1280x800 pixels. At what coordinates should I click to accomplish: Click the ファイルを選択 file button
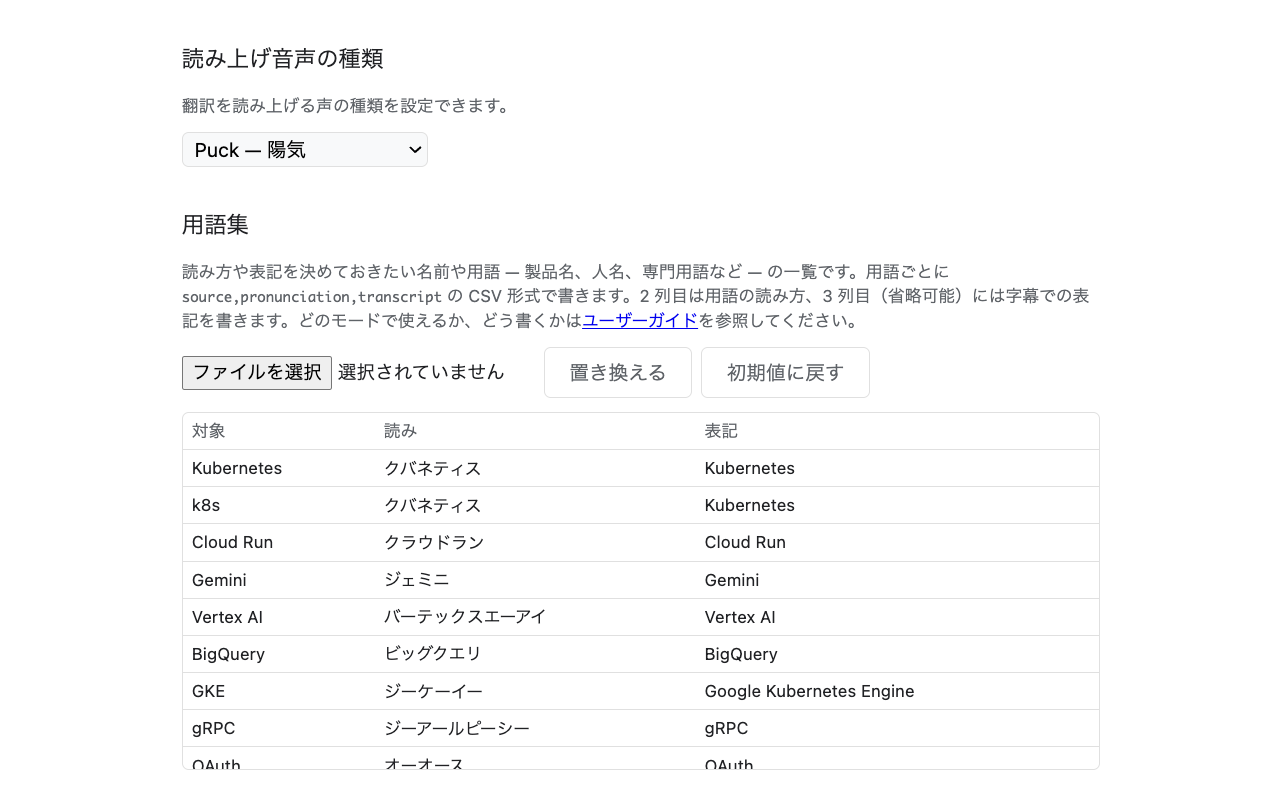[x=257, y=372]
